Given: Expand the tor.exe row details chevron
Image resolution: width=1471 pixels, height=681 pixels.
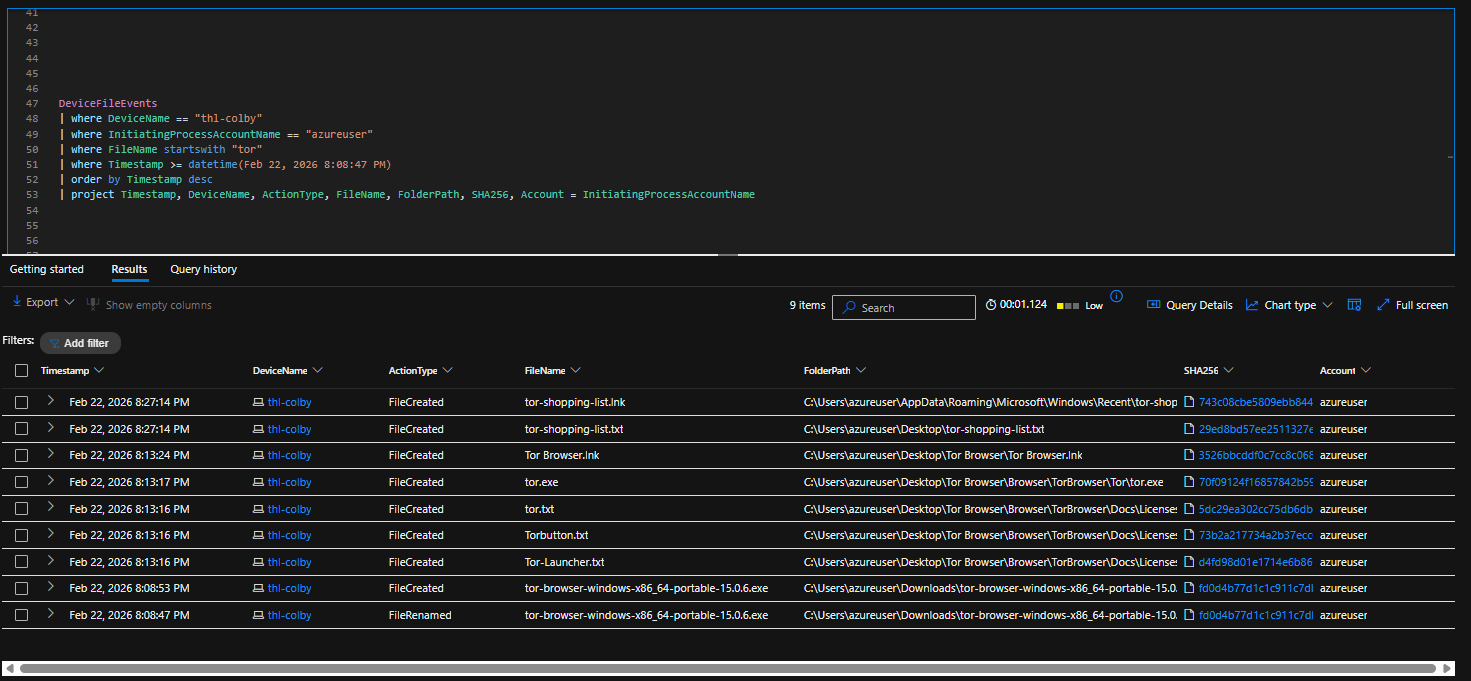Looking at the screenshot, I should (51, 481).
